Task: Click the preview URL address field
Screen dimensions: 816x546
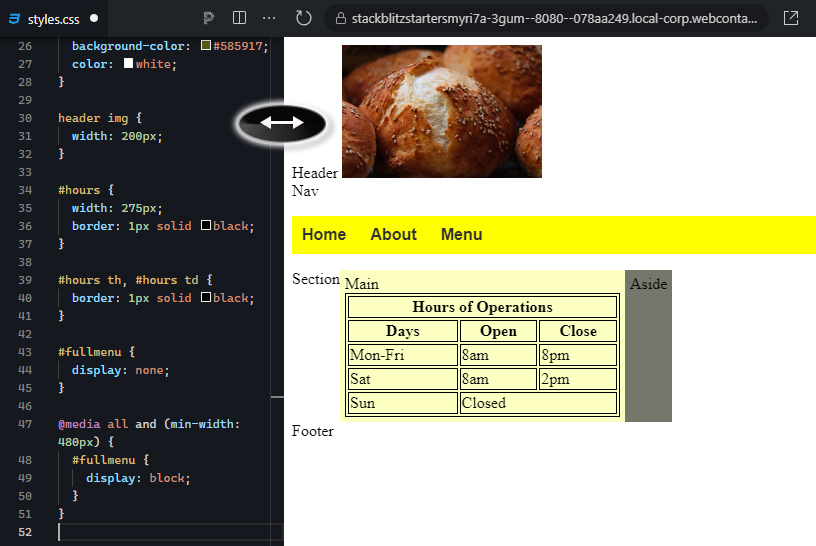Action: [546, 19]
